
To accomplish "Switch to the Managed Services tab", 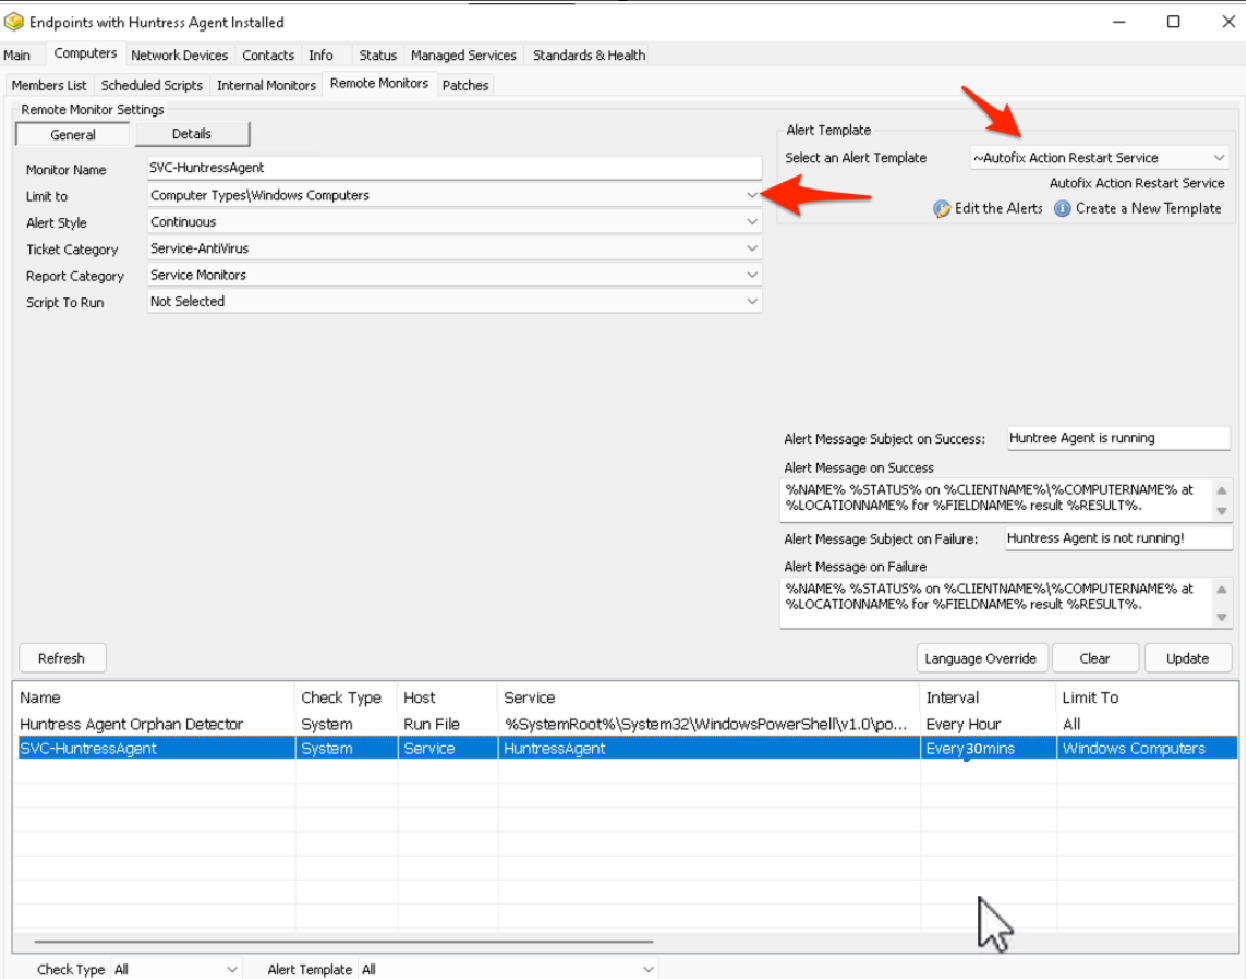I will coord(464,55).
